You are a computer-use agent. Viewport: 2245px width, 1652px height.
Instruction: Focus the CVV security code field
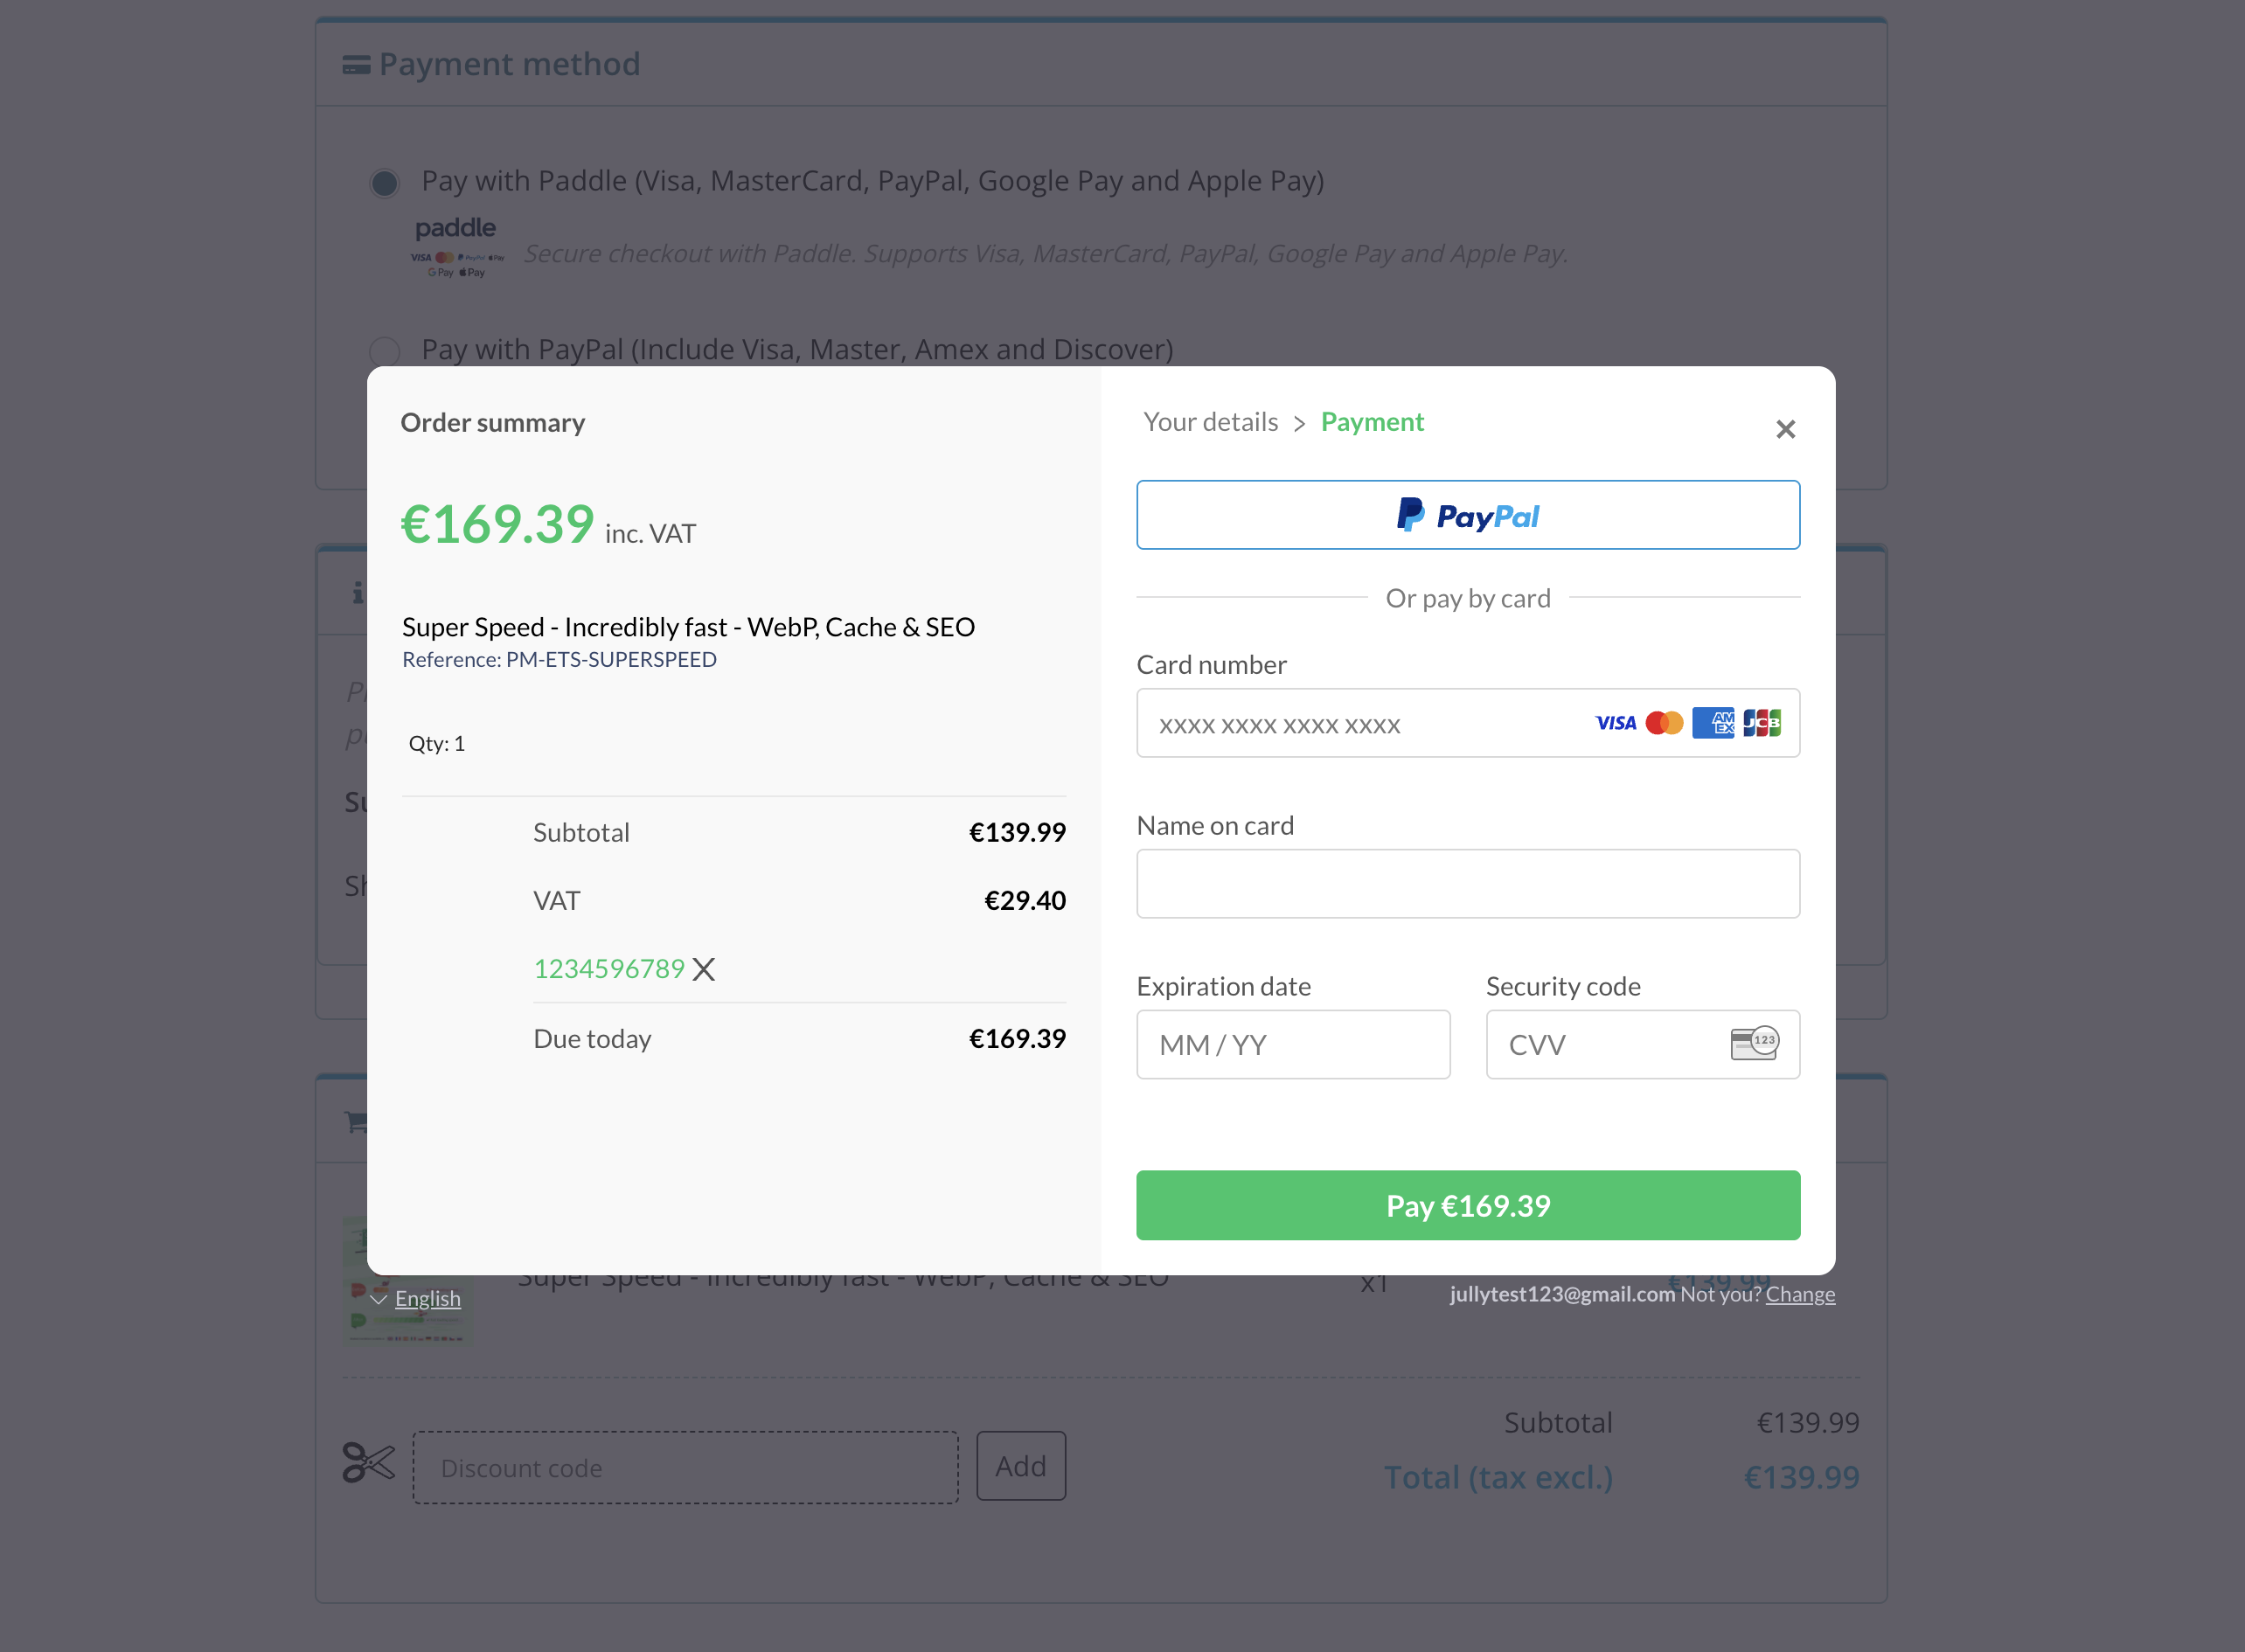click(1605, 1044)
